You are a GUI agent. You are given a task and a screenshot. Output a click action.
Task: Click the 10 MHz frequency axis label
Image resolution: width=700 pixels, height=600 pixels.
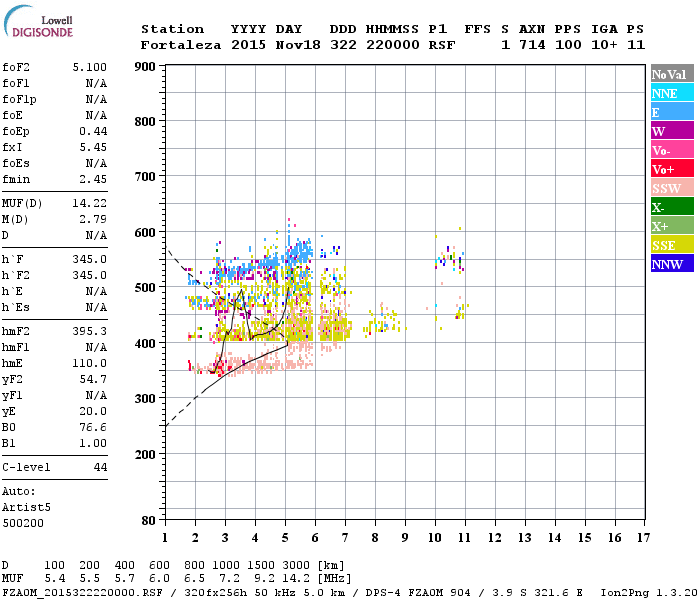(435, 538)
